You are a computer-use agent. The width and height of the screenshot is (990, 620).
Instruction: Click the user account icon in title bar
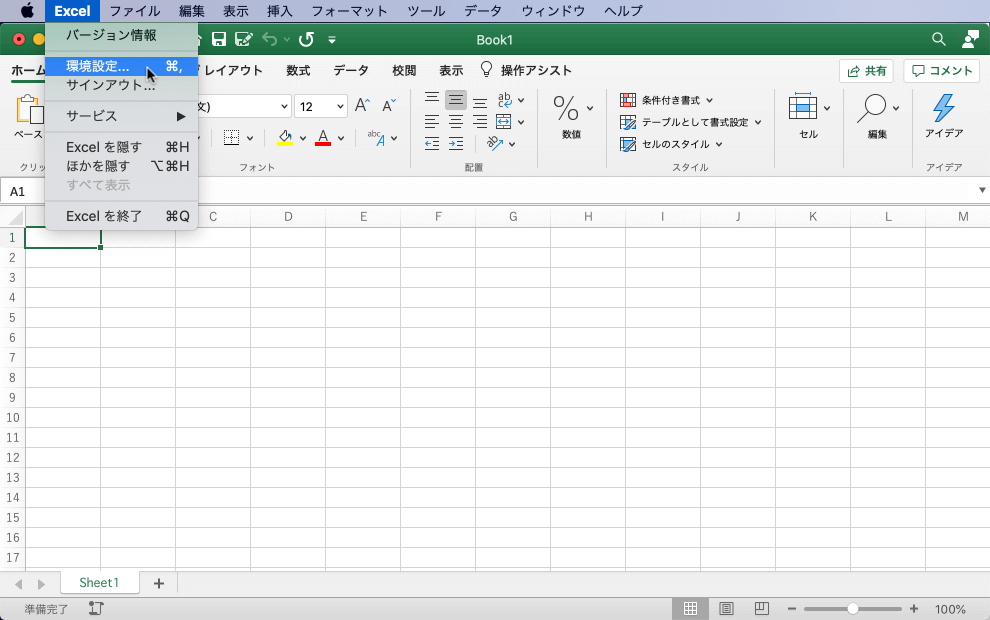pos(970,39)
